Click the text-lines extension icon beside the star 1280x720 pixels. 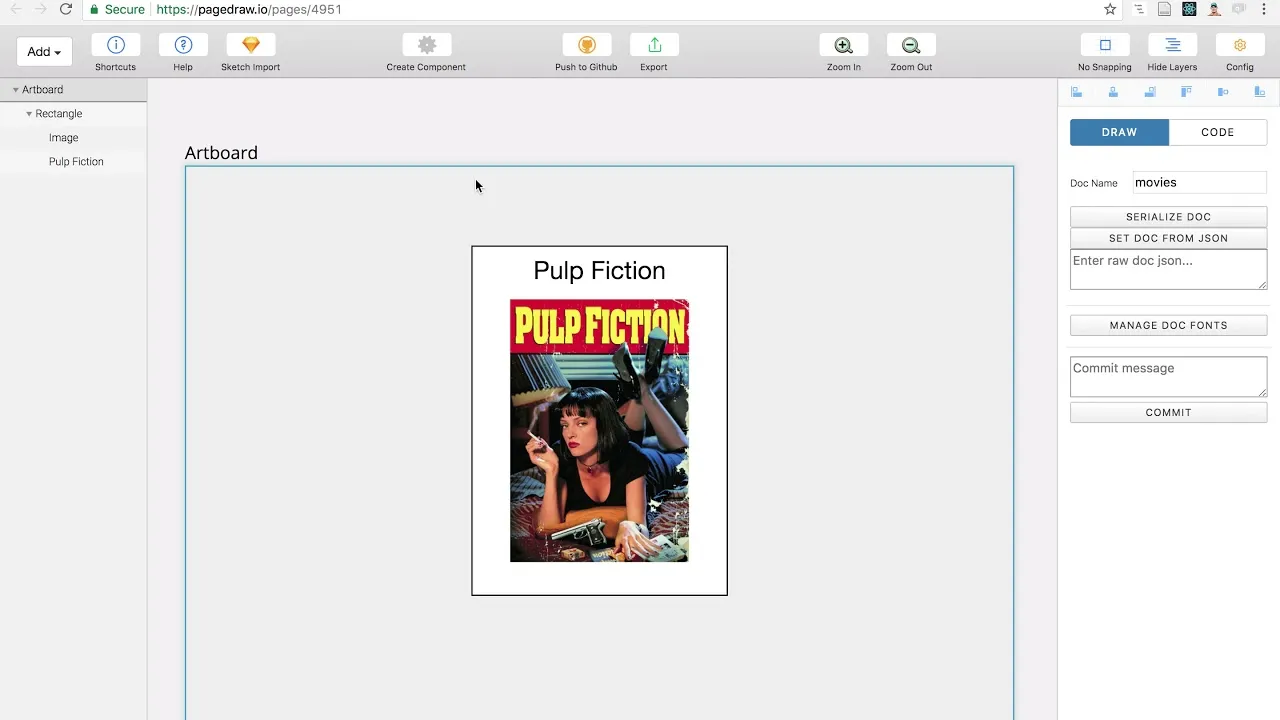pyautogui.click(x=1139, y=9)
